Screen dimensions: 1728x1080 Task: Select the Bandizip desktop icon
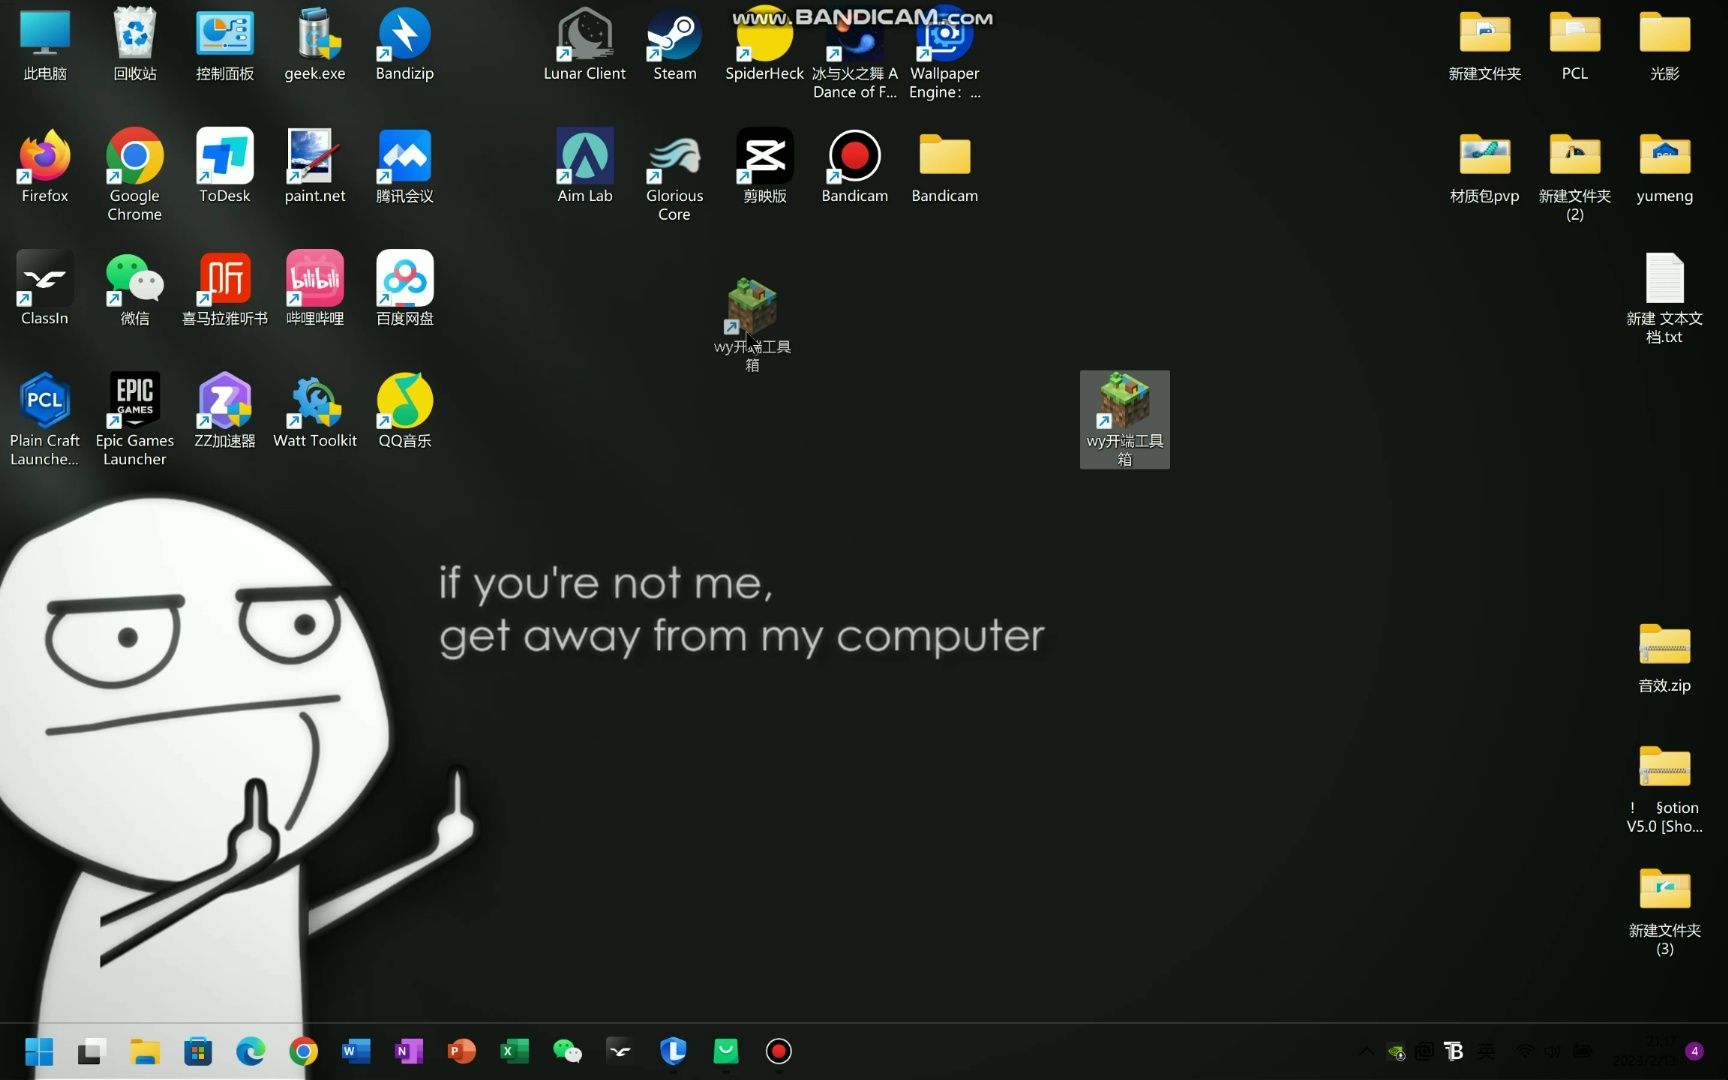pyautogui.click(x=404, y=45)
